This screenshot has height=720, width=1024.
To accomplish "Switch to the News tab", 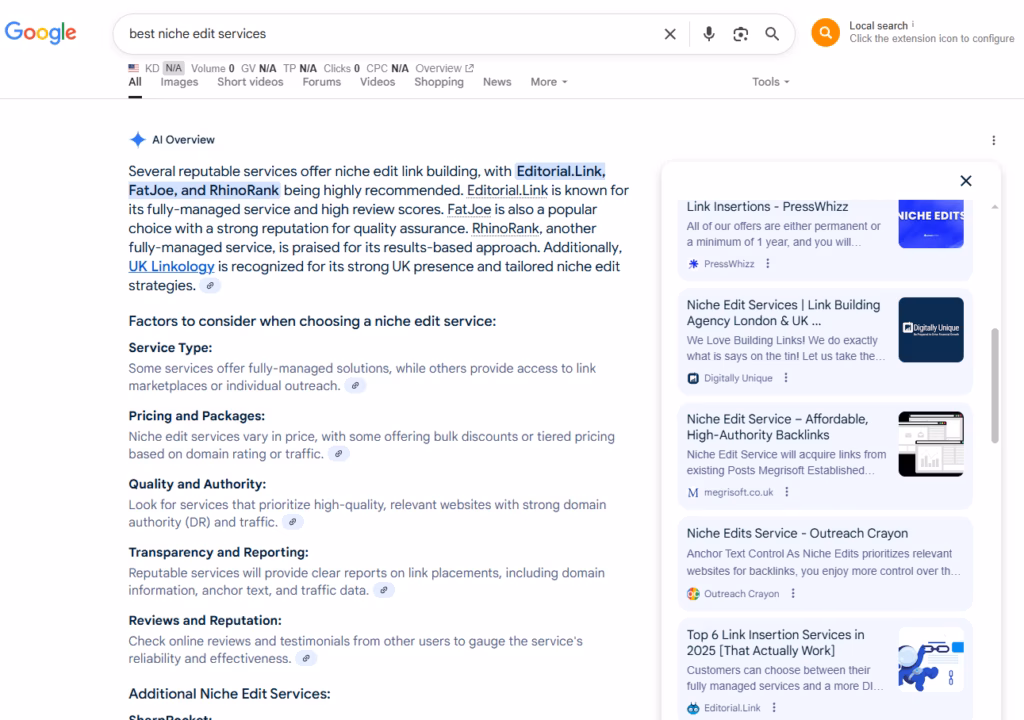I will click(x=497, y=82).
